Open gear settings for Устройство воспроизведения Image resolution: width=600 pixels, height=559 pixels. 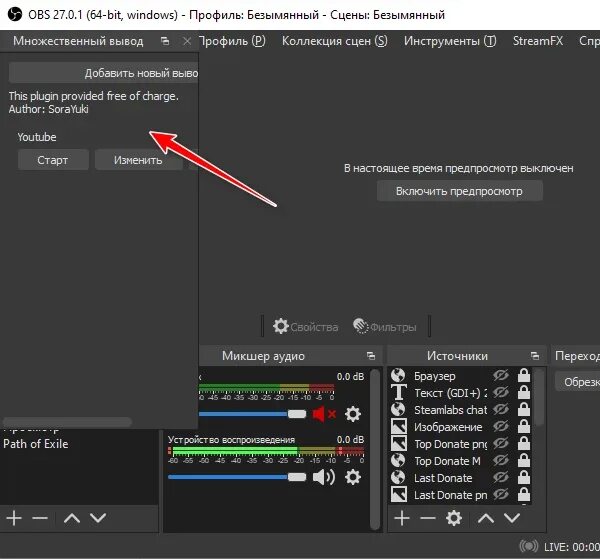(x=353, y=477)
